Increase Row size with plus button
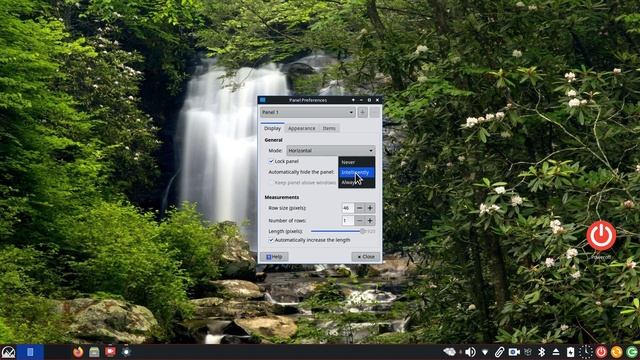 (370, 208)
